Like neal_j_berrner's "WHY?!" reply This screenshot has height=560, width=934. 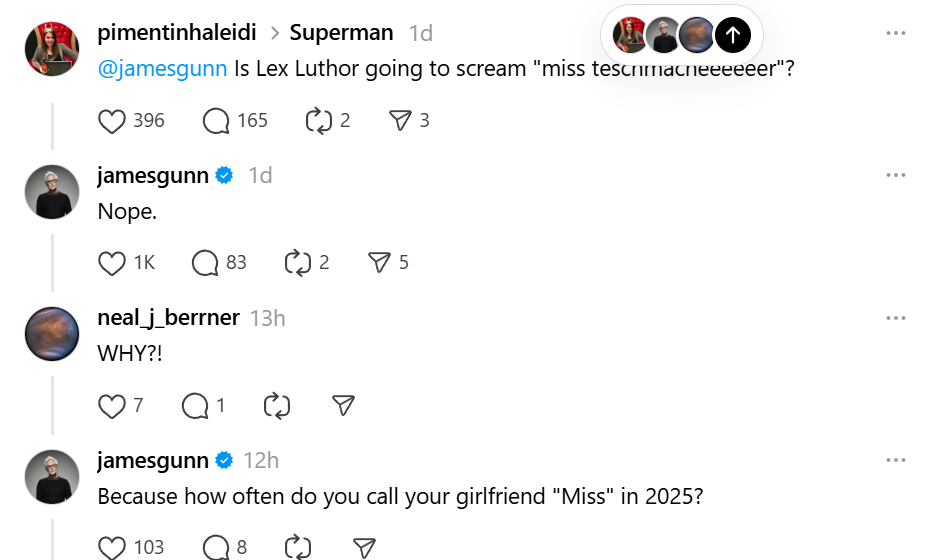pos(112,406)
